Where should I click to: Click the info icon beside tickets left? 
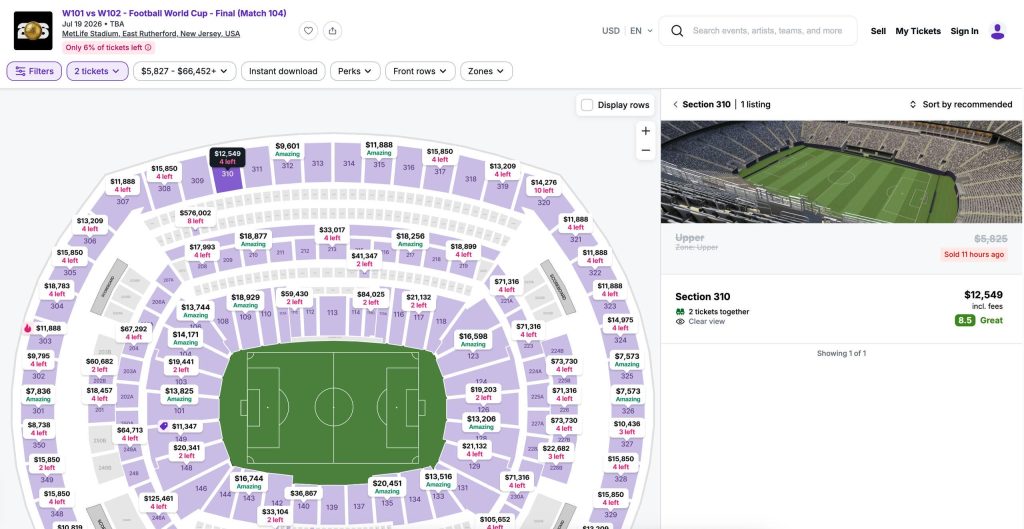[x=148, y=48]
